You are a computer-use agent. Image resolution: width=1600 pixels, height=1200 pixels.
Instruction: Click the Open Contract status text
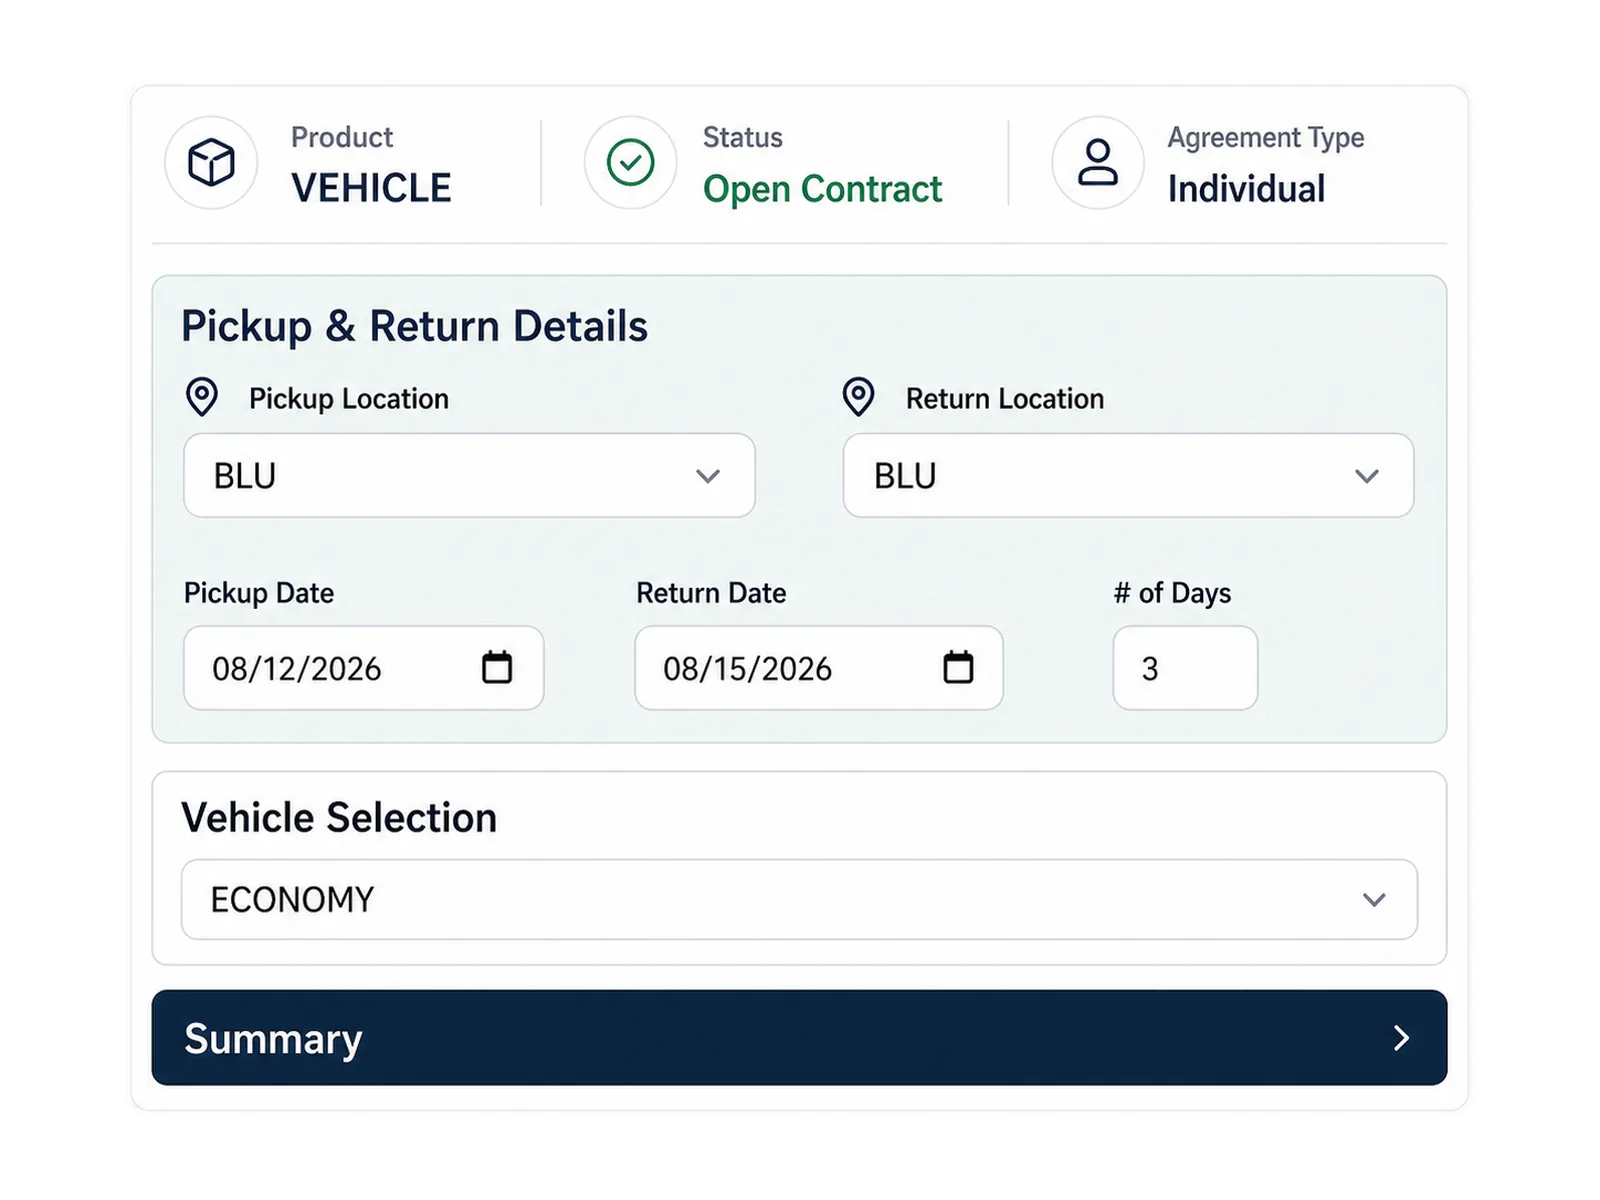tap(822, 189)
